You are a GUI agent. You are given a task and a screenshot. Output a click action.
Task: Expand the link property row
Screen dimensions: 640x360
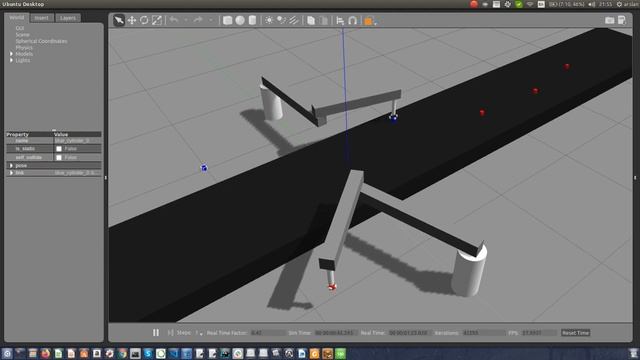(x=11, y=173)
